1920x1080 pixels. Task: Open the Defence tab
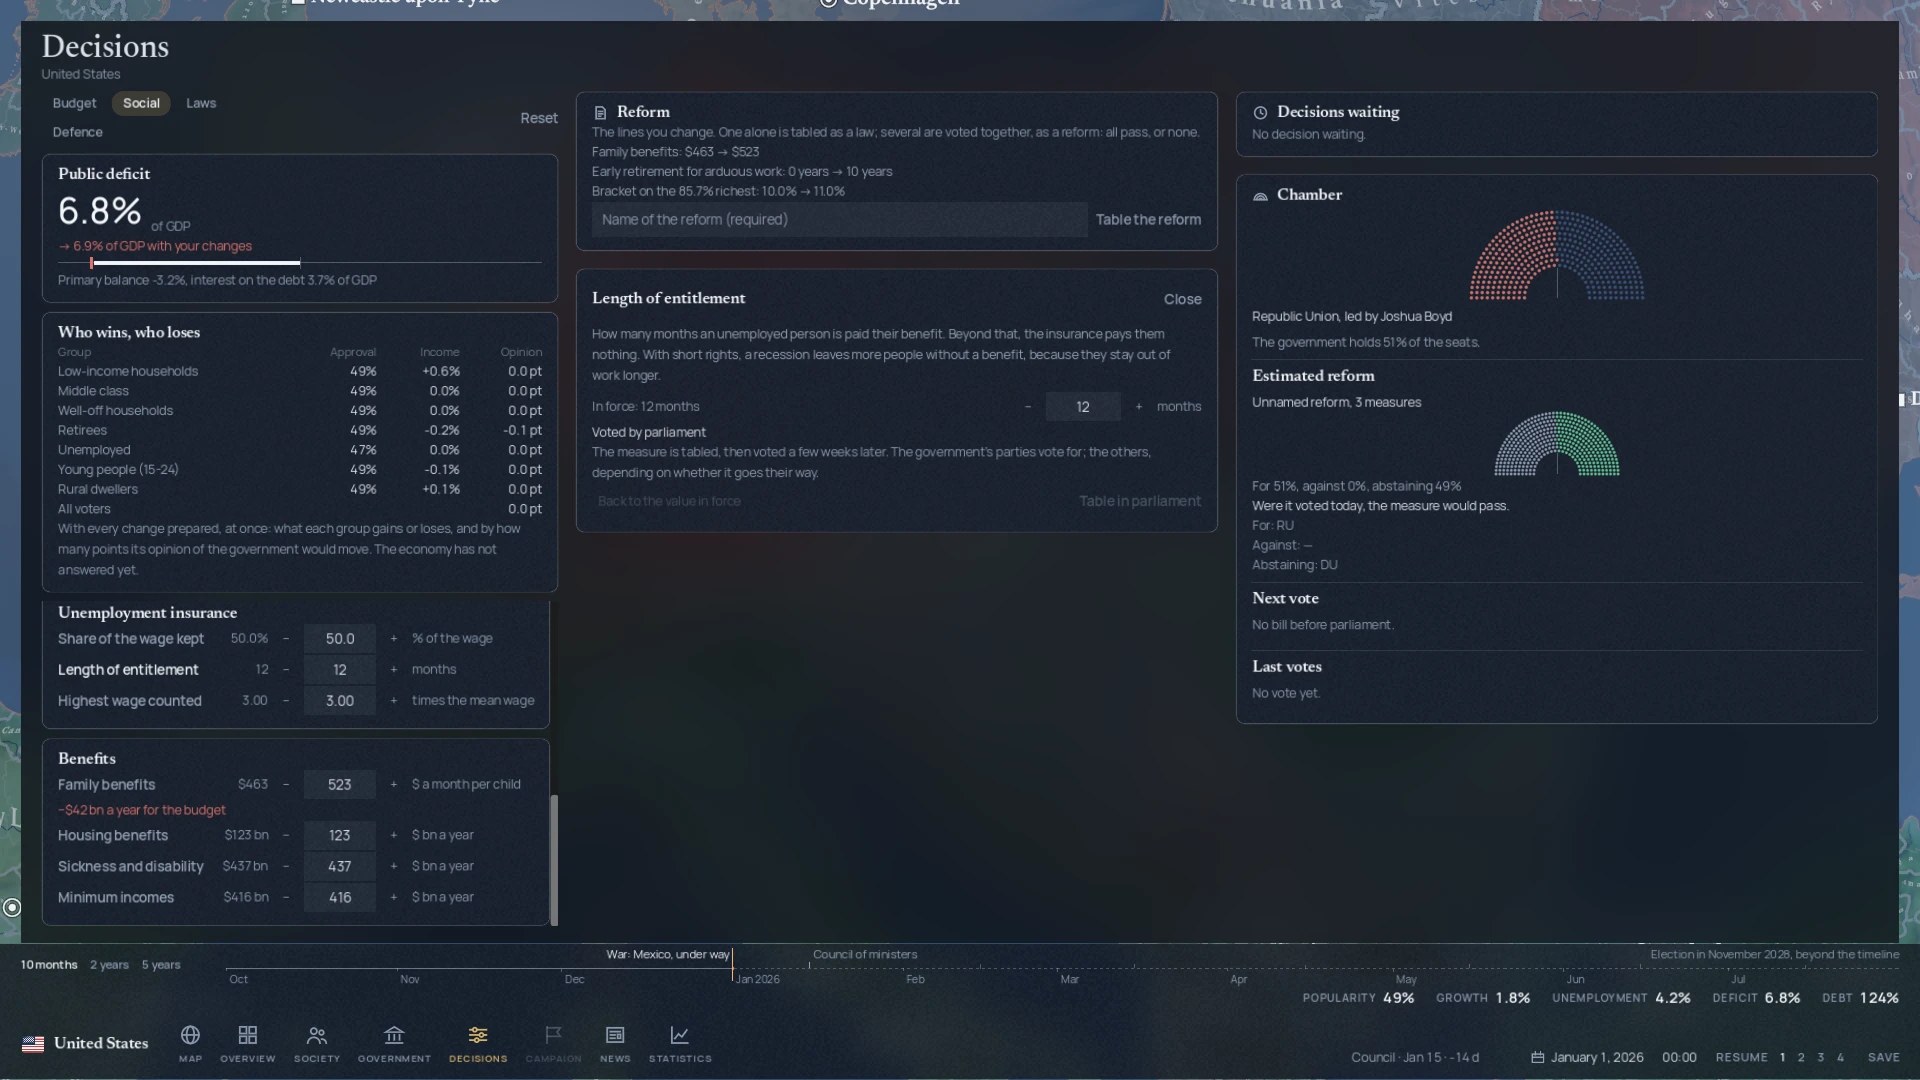(77, 132)
